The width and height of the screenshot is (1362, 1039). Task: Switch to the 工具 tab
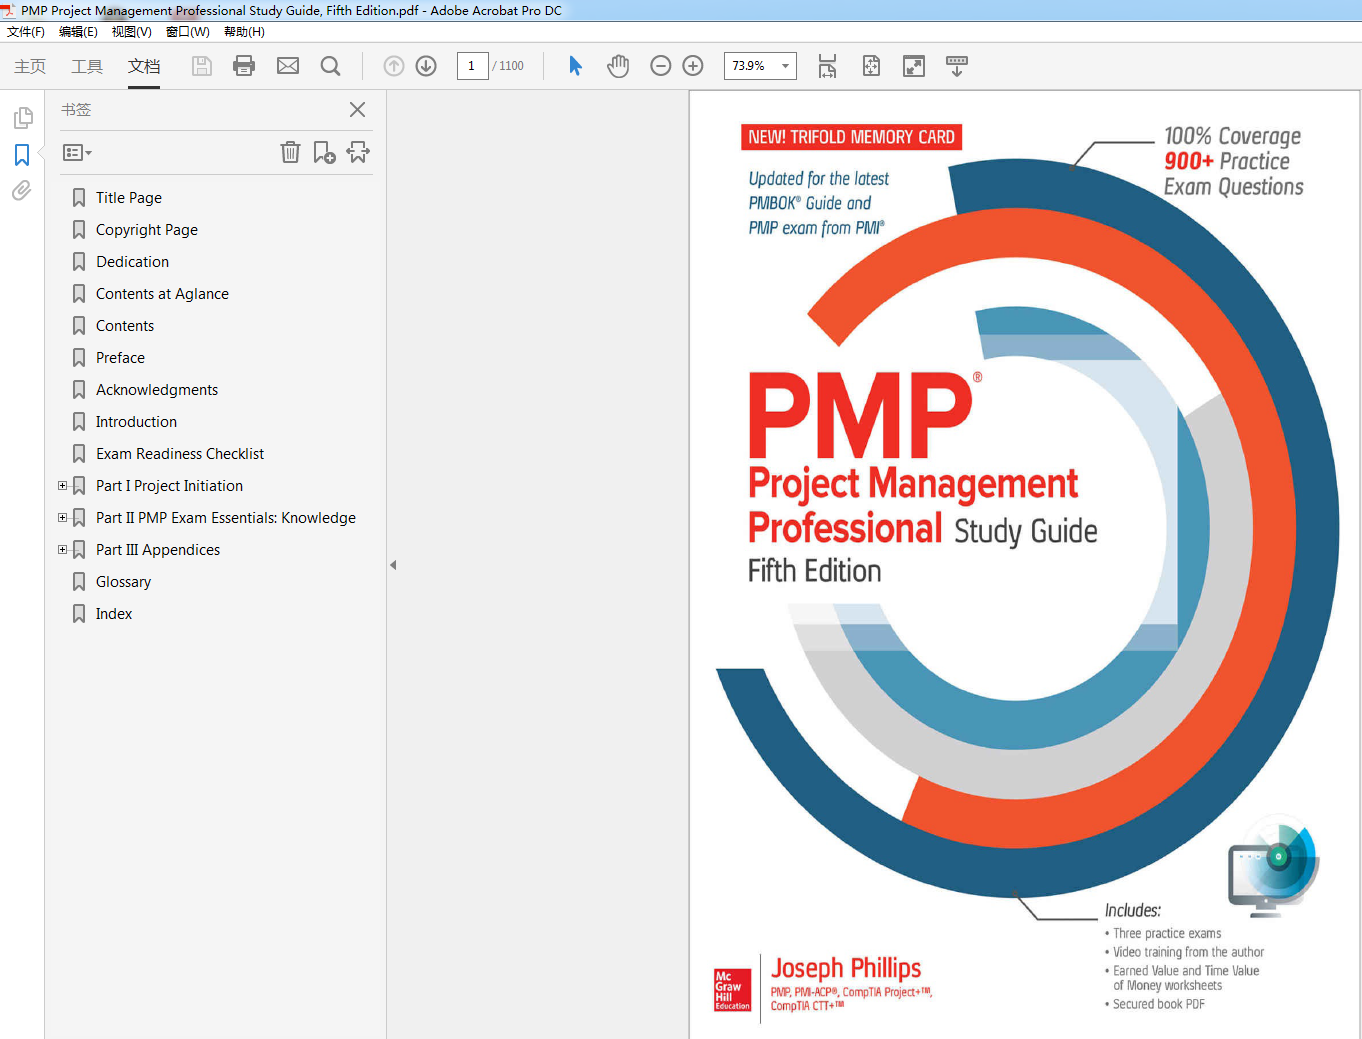click(x=87, y=66)
